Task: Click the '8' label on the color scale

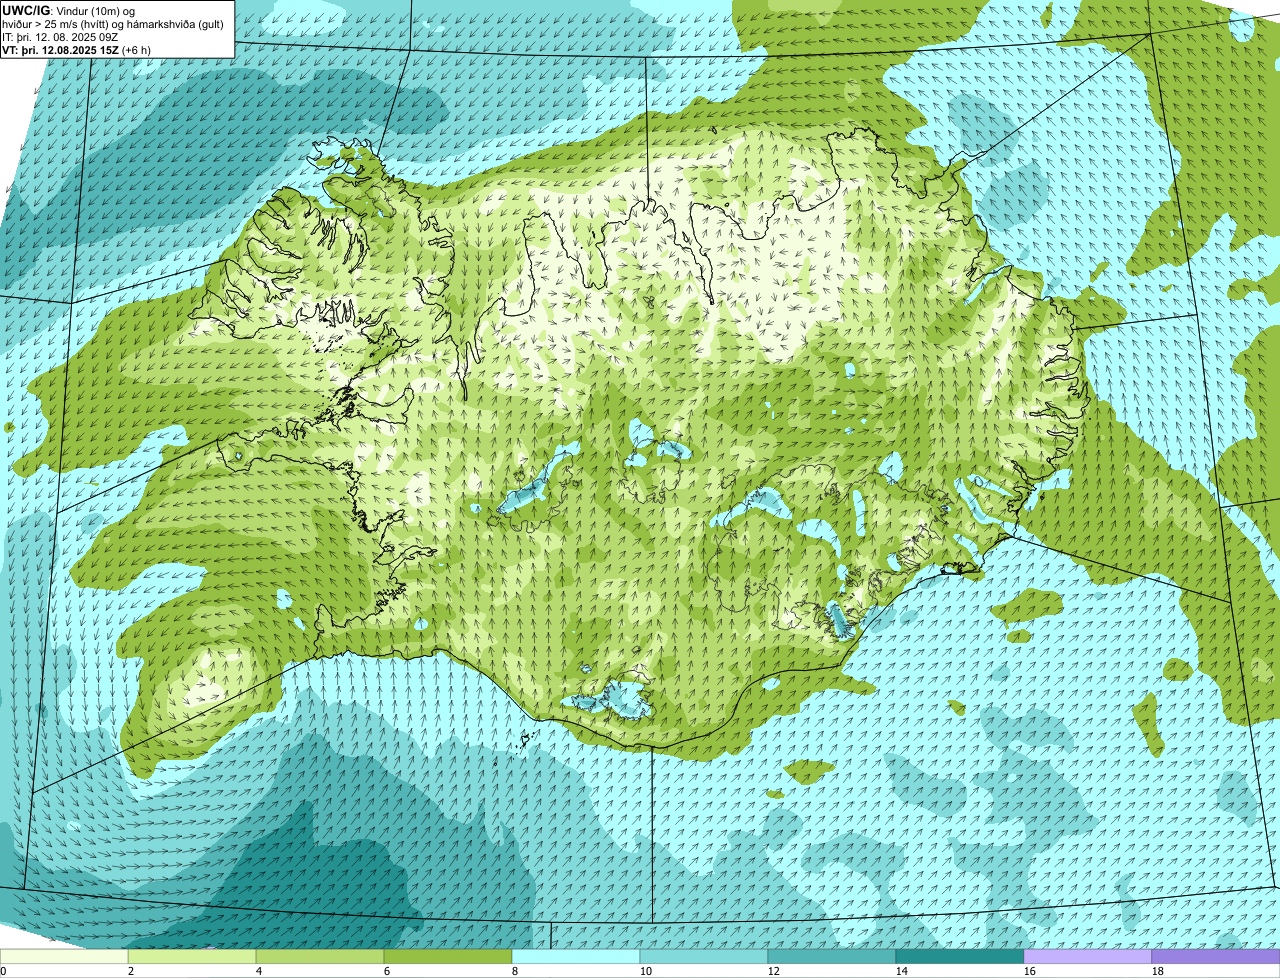Action: point(515,971)
